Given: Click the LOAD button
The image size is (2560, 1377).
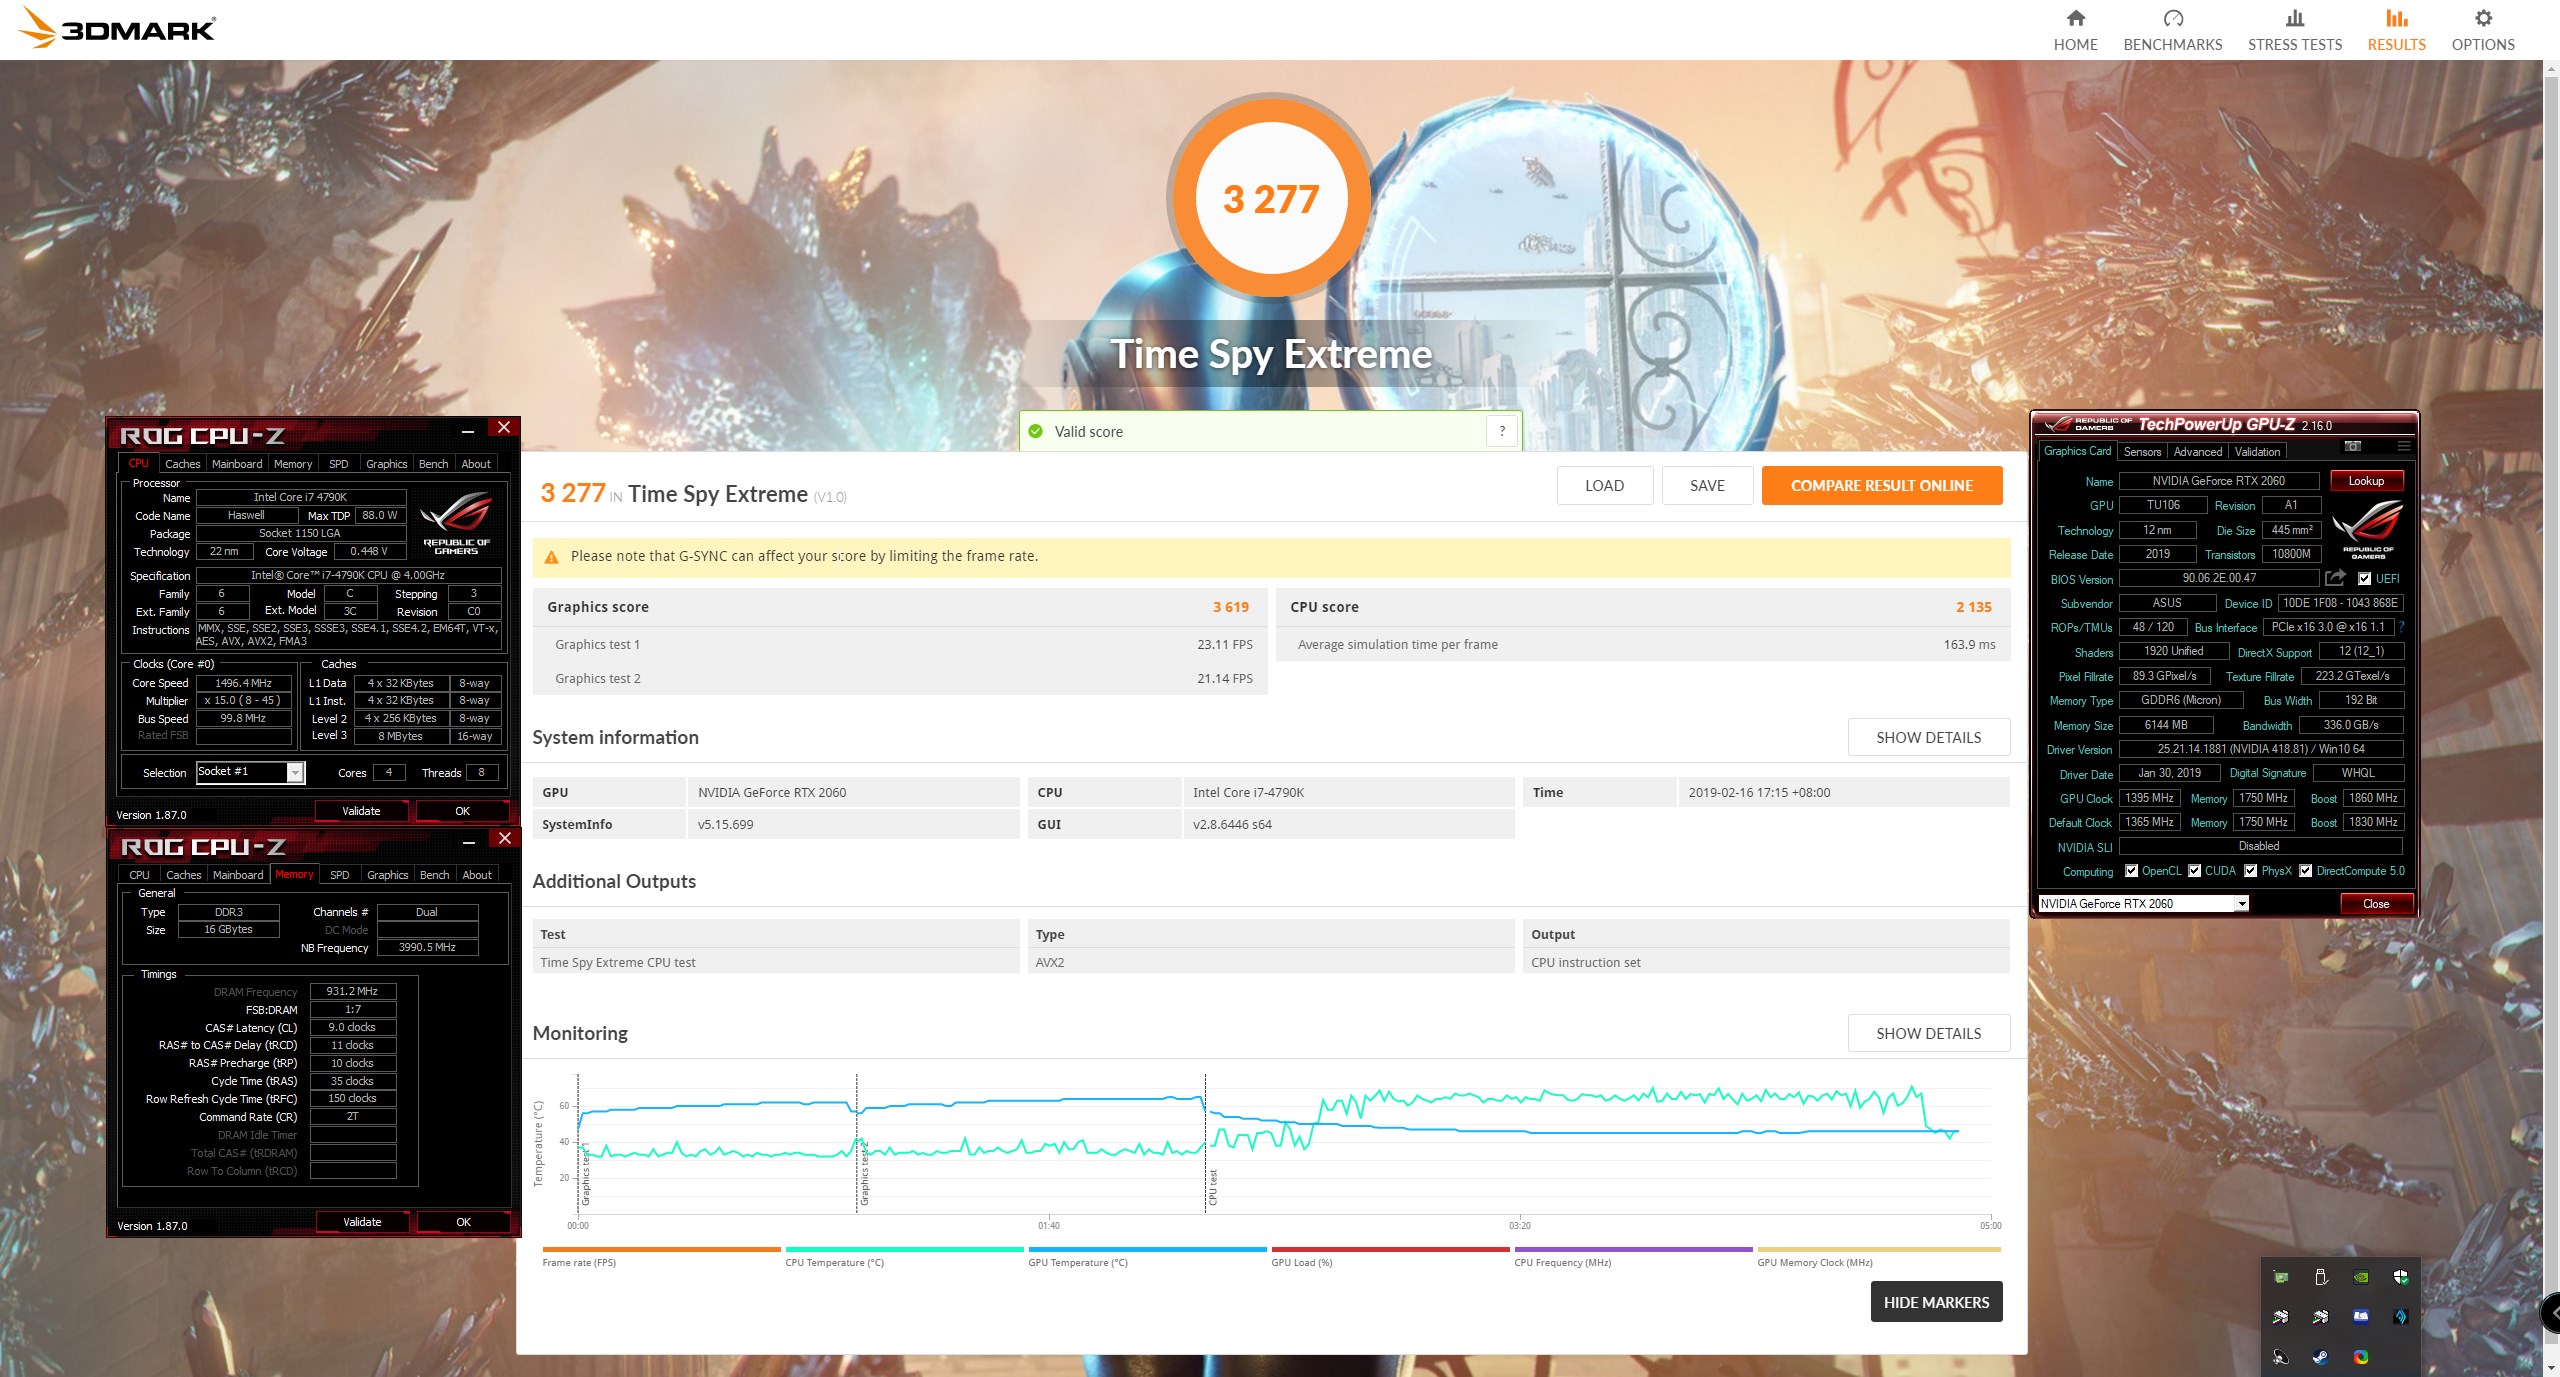Looking at the screenshot, I should pyautogui.click(x=1604, y=486).
